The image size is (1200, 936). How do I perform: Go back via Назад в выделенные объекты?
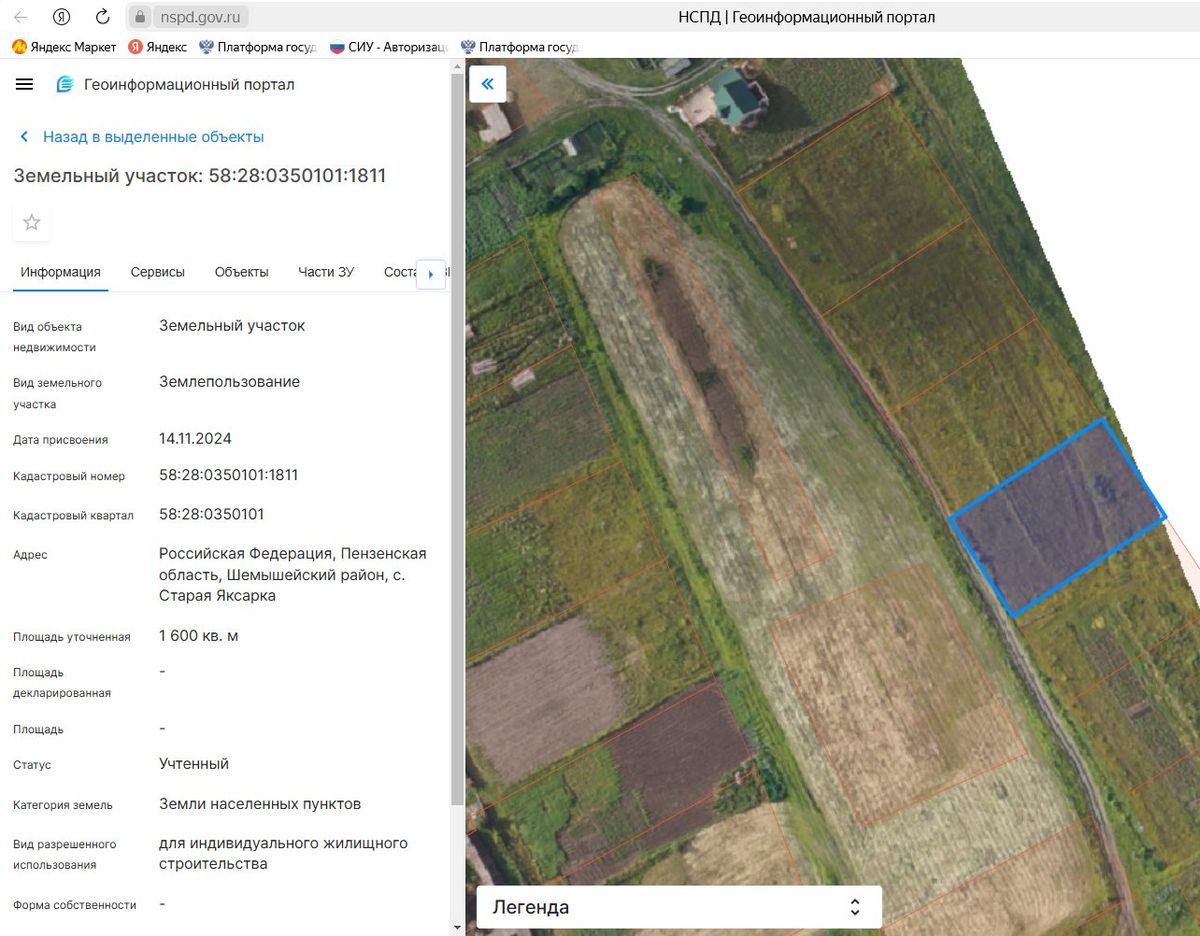[143, 137]
